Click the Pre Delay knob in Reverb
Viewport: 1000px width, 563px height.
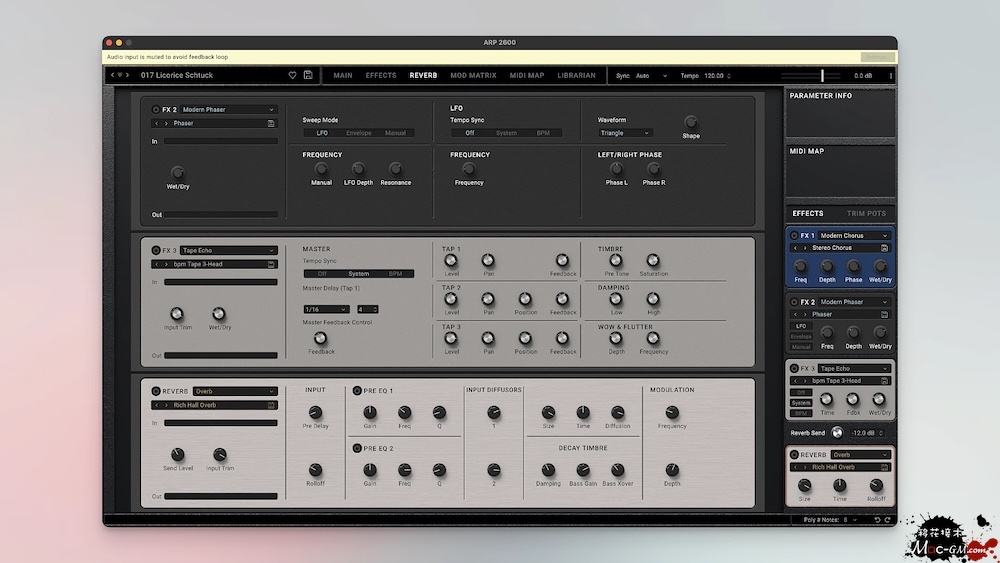pos(315,413)
